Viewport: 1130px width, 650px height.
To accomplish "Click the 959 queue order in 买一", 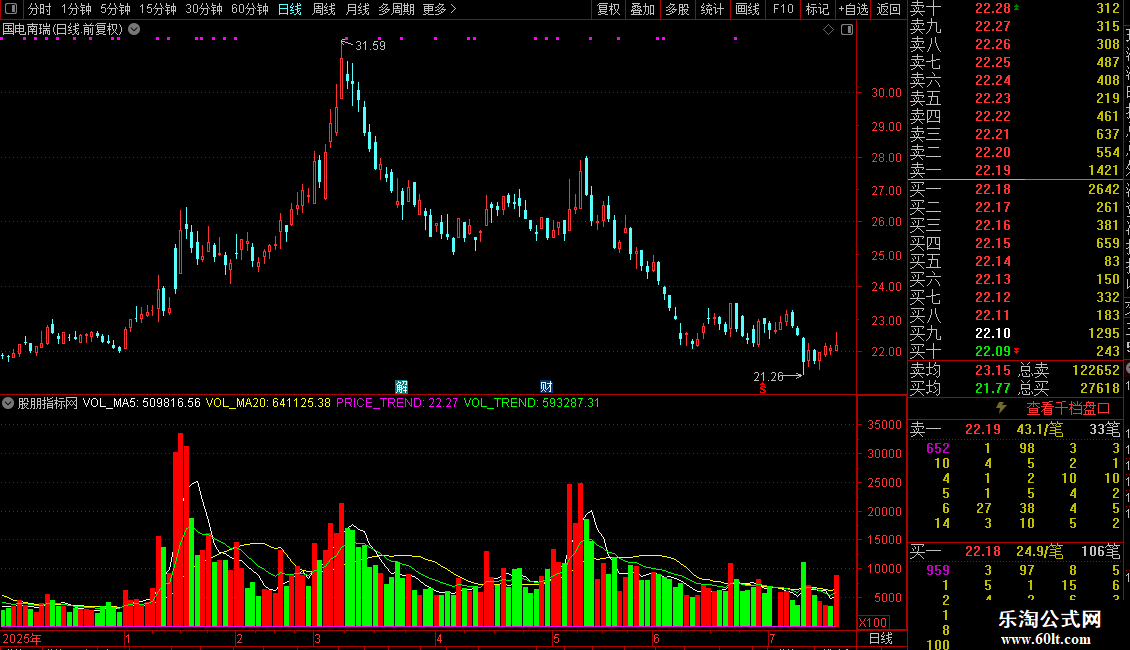I will (x=938, y=570).
